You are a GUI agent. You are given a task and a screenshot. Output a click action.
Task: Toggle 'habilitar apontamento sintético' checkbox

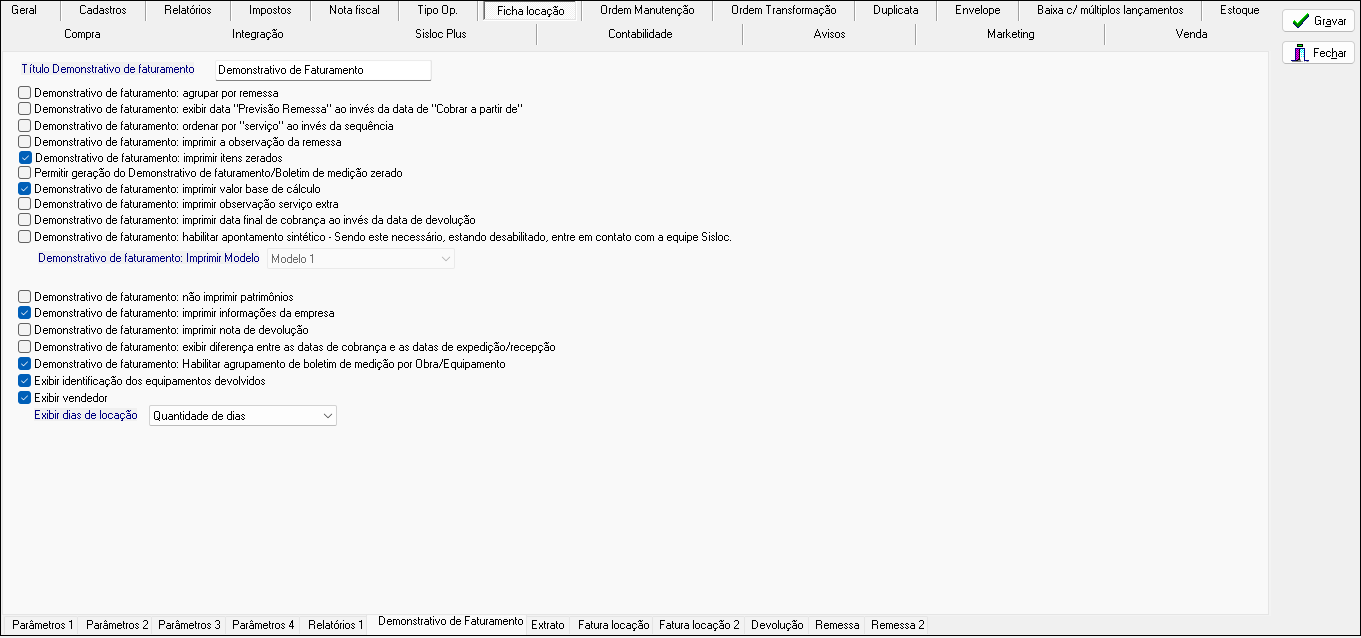pyautogui.click(x=25, y=237)
